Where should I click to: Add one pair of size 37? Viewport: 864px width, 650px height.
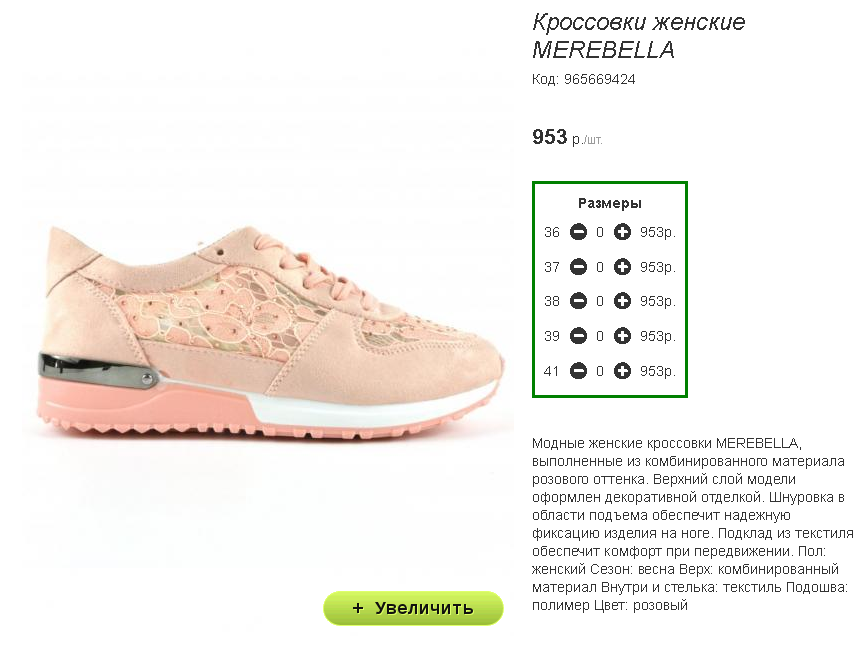[x=622, y=267]
